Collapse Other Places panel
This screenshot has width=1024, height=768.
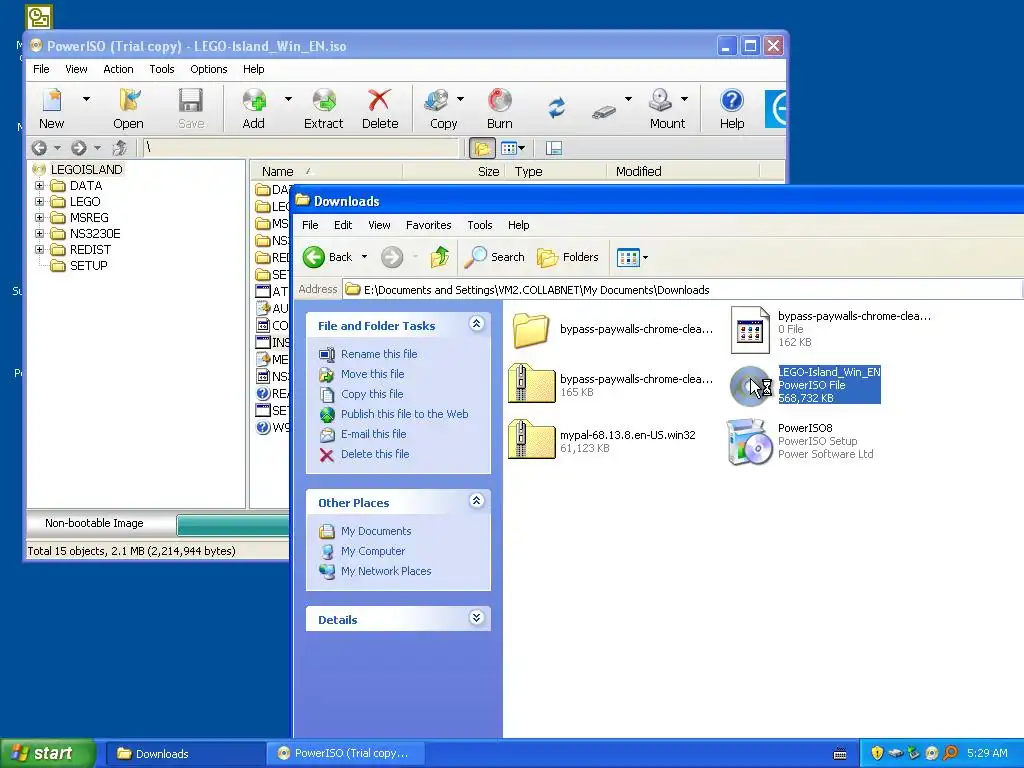click(477, 501)
